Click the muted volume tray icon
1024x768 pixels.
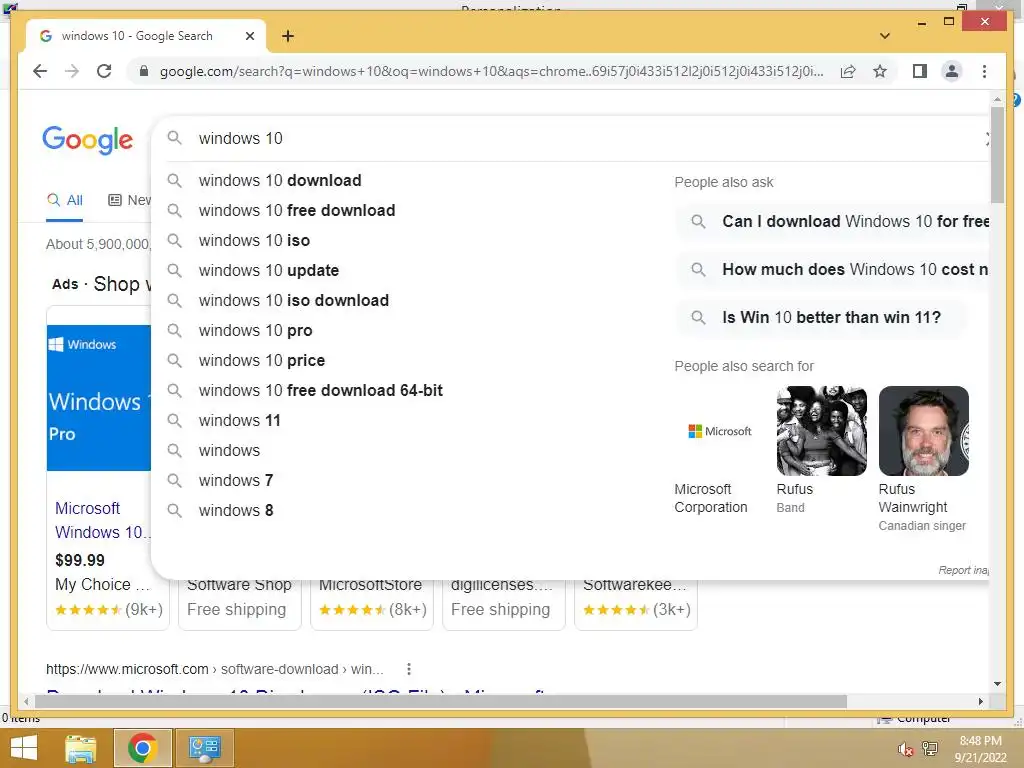click(x=906, y=749)
